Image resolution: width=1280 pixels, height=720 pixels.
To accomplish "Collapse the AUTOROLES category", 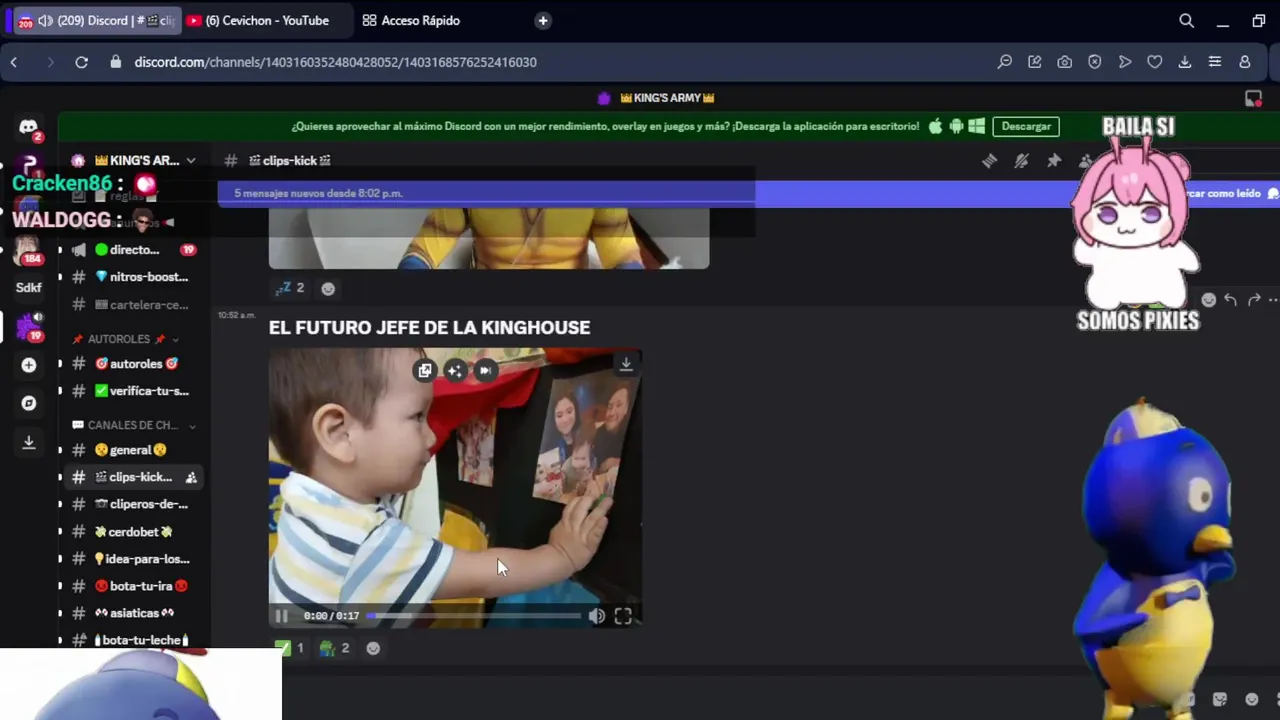I will click(126, 339).
